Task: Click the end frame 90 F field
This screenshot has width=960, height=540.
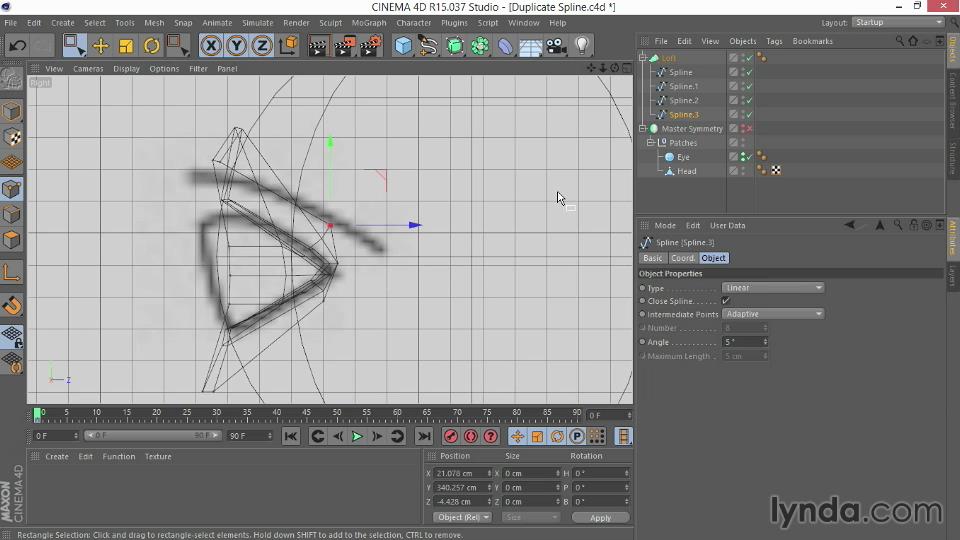Action: pos(250,436)
